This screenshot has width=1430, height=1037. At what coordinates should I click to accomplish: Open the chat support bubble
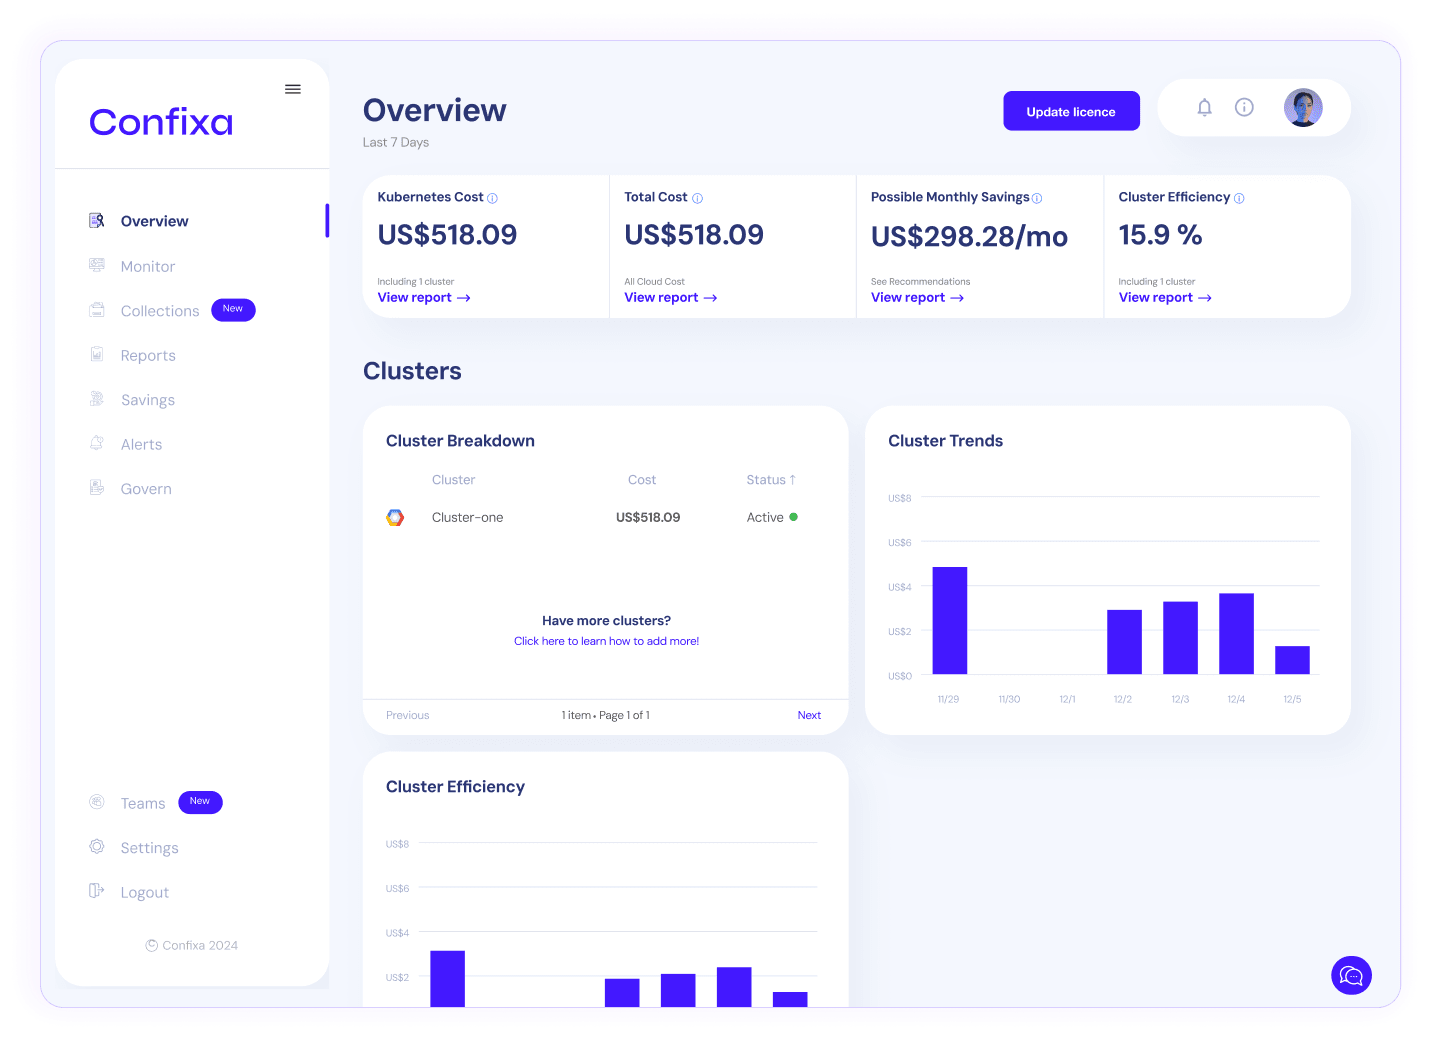click(x=1351, y=975)
